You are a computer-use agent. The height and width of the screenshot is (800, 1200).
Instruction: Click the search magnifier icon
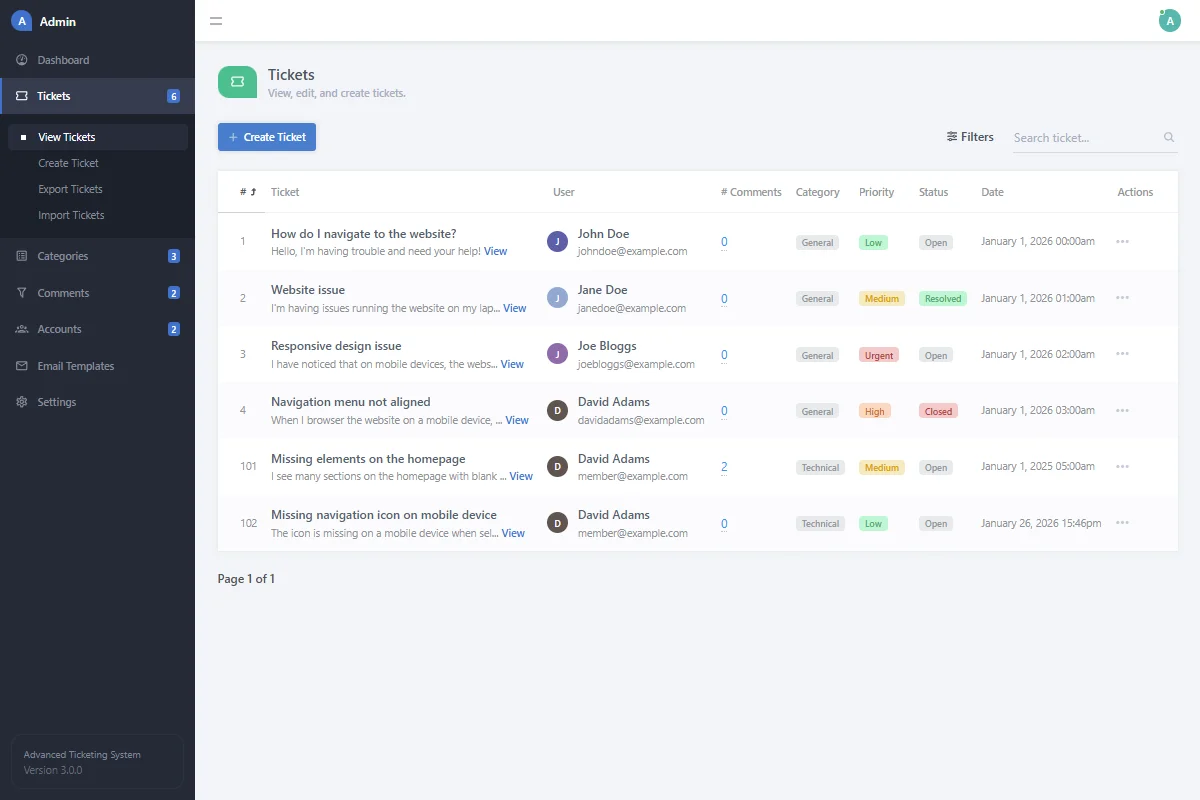pyautogui.click(x=1169, y=138)
